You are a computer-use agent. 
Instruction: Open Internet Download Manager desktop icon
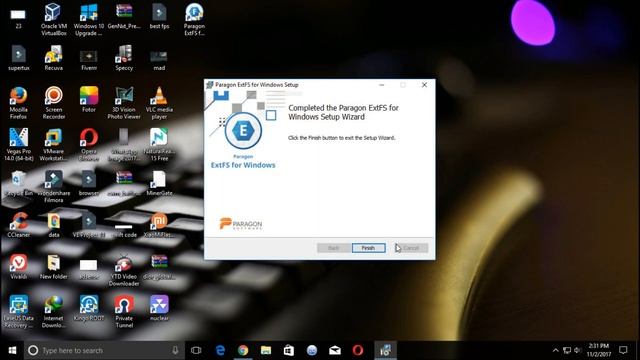click(x=53, y=312)
